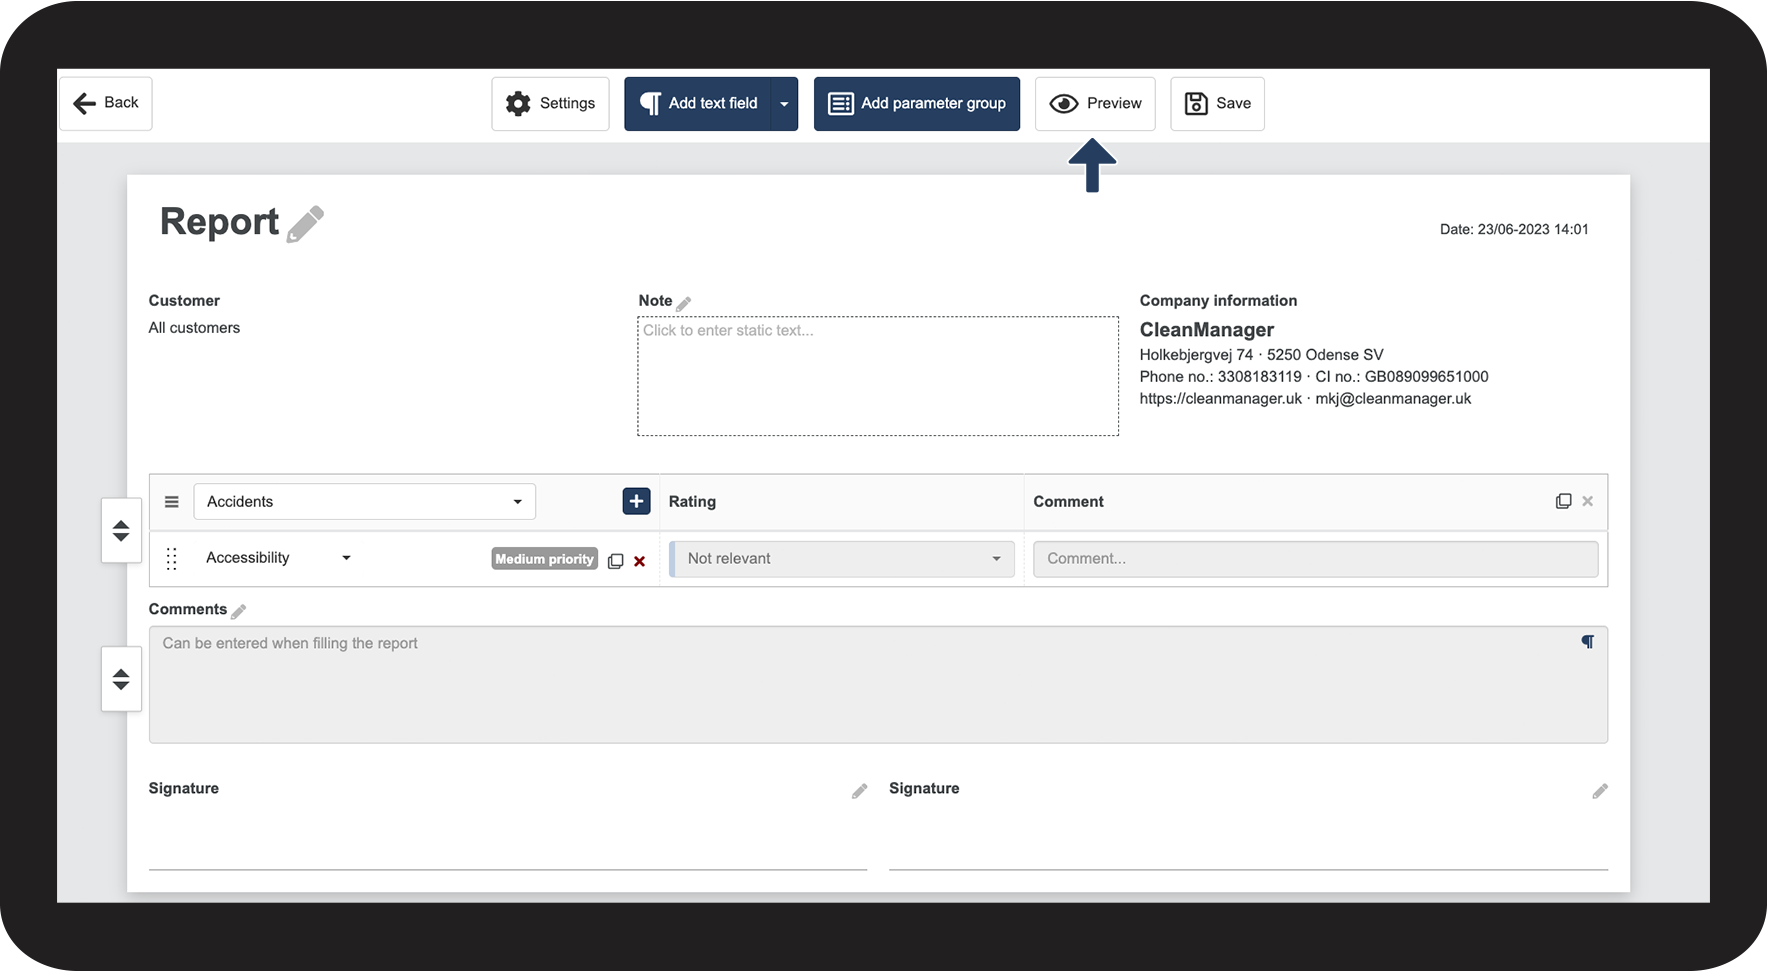The width and height of the screenshot is (1767, 971).
Task: Click the static text note field
Action: (878, 376)
